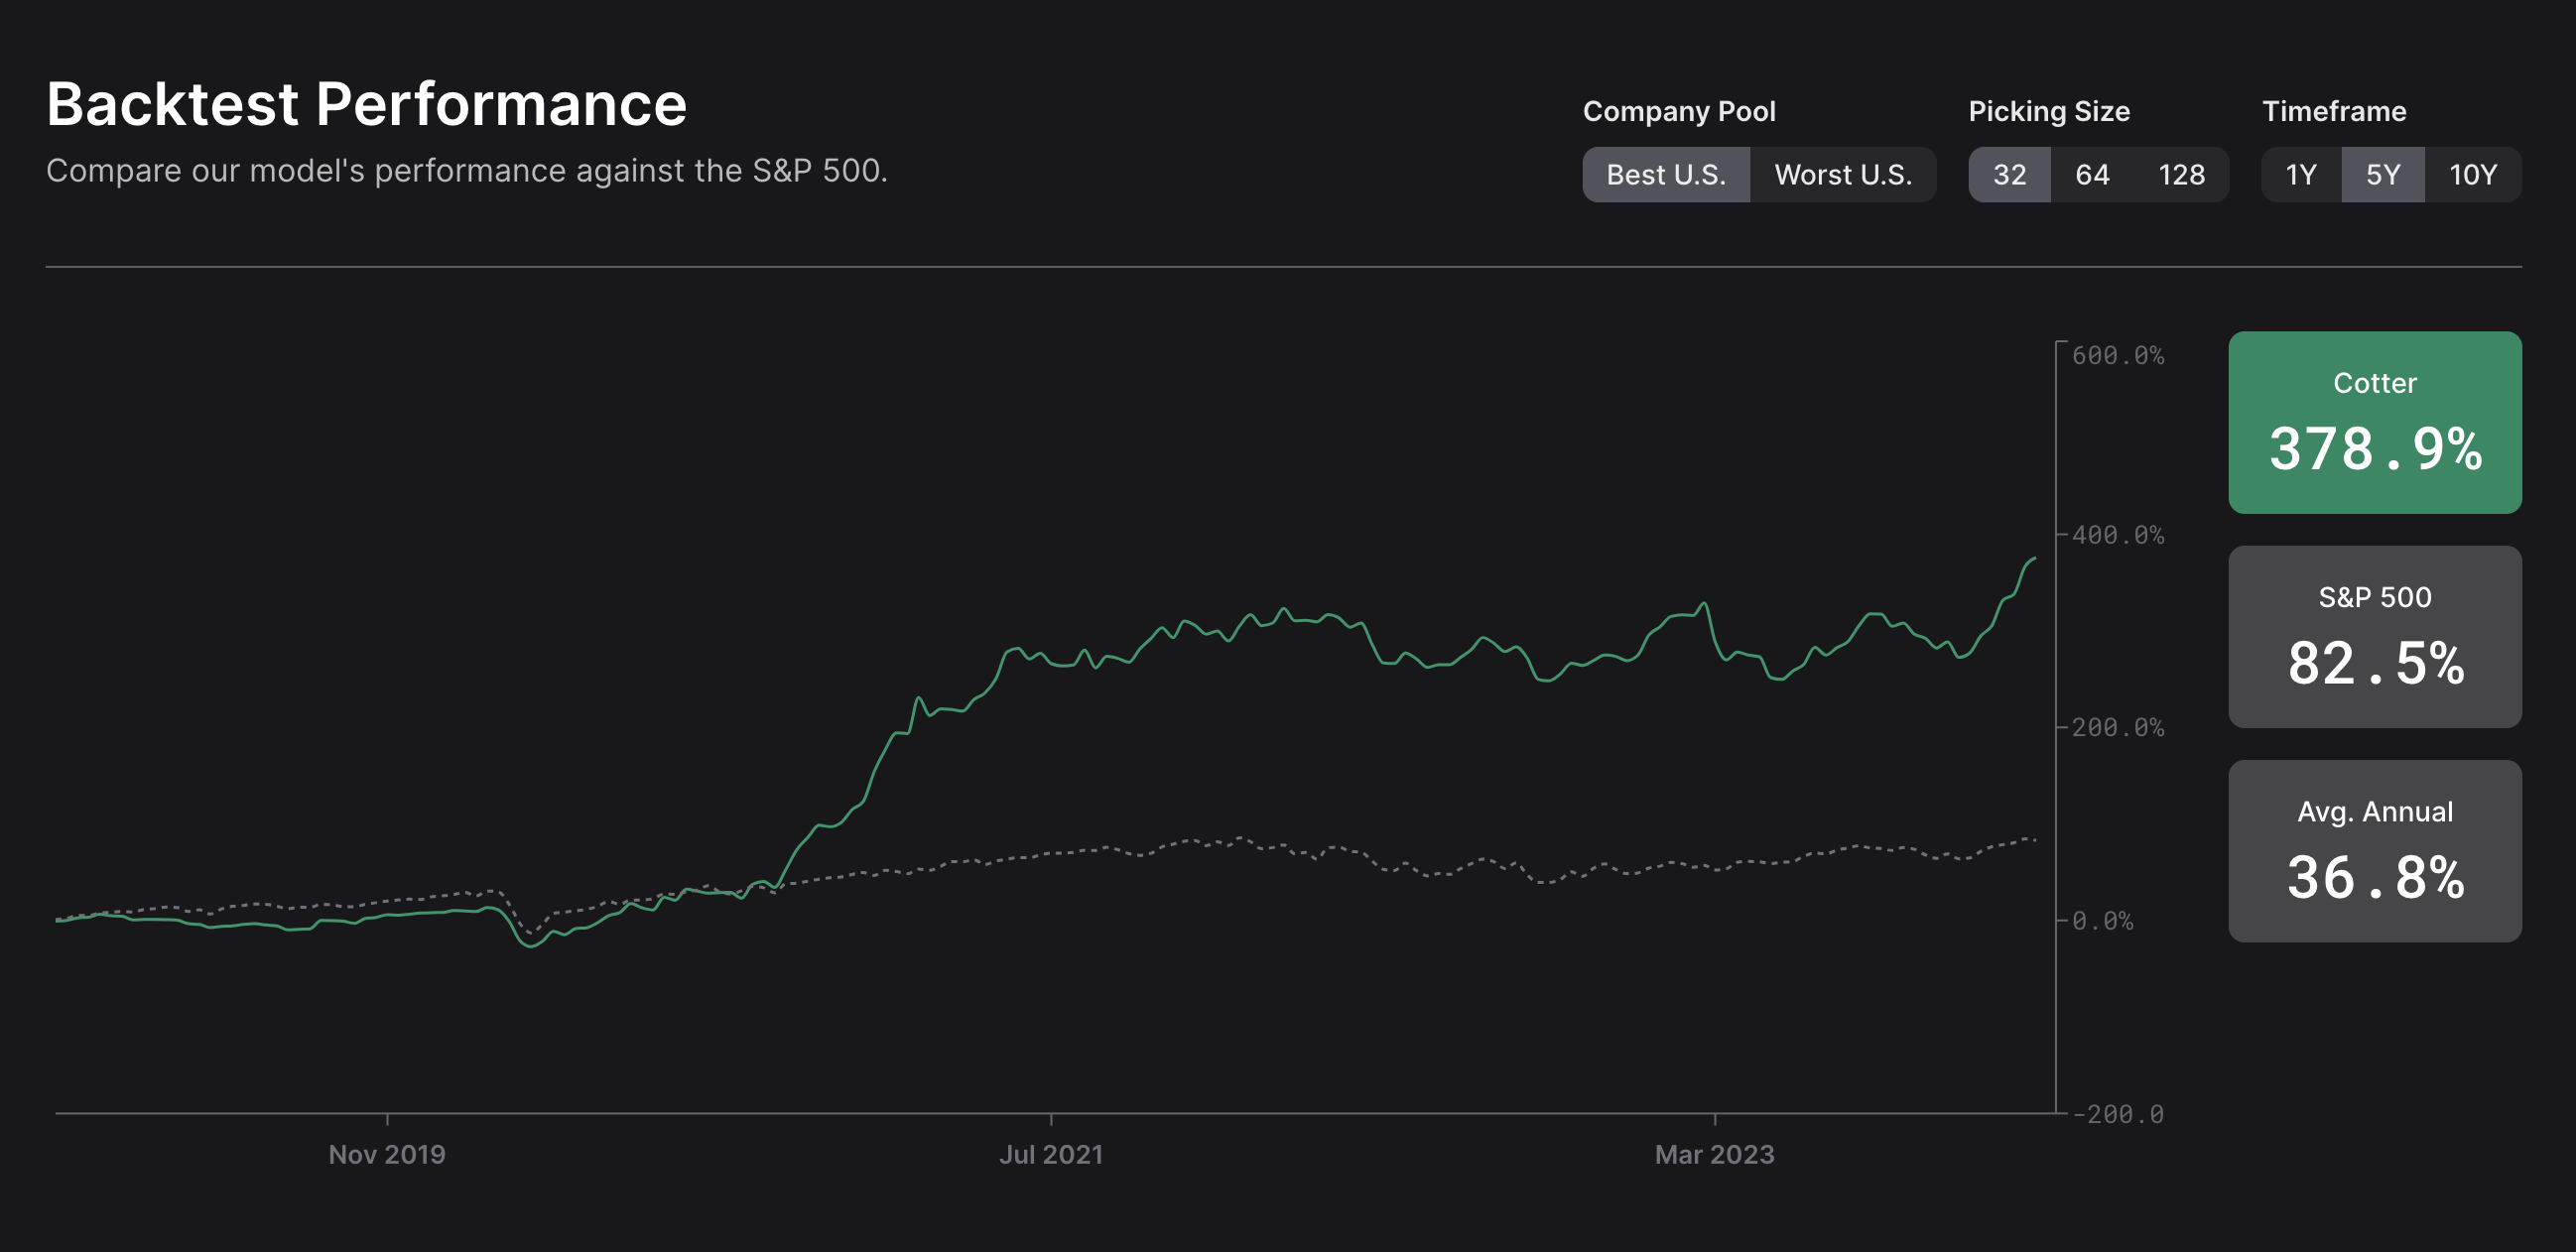Click the end of the green Cotter line
This screenshot has width=2576, height=1252.
(x=2034, y=558)
